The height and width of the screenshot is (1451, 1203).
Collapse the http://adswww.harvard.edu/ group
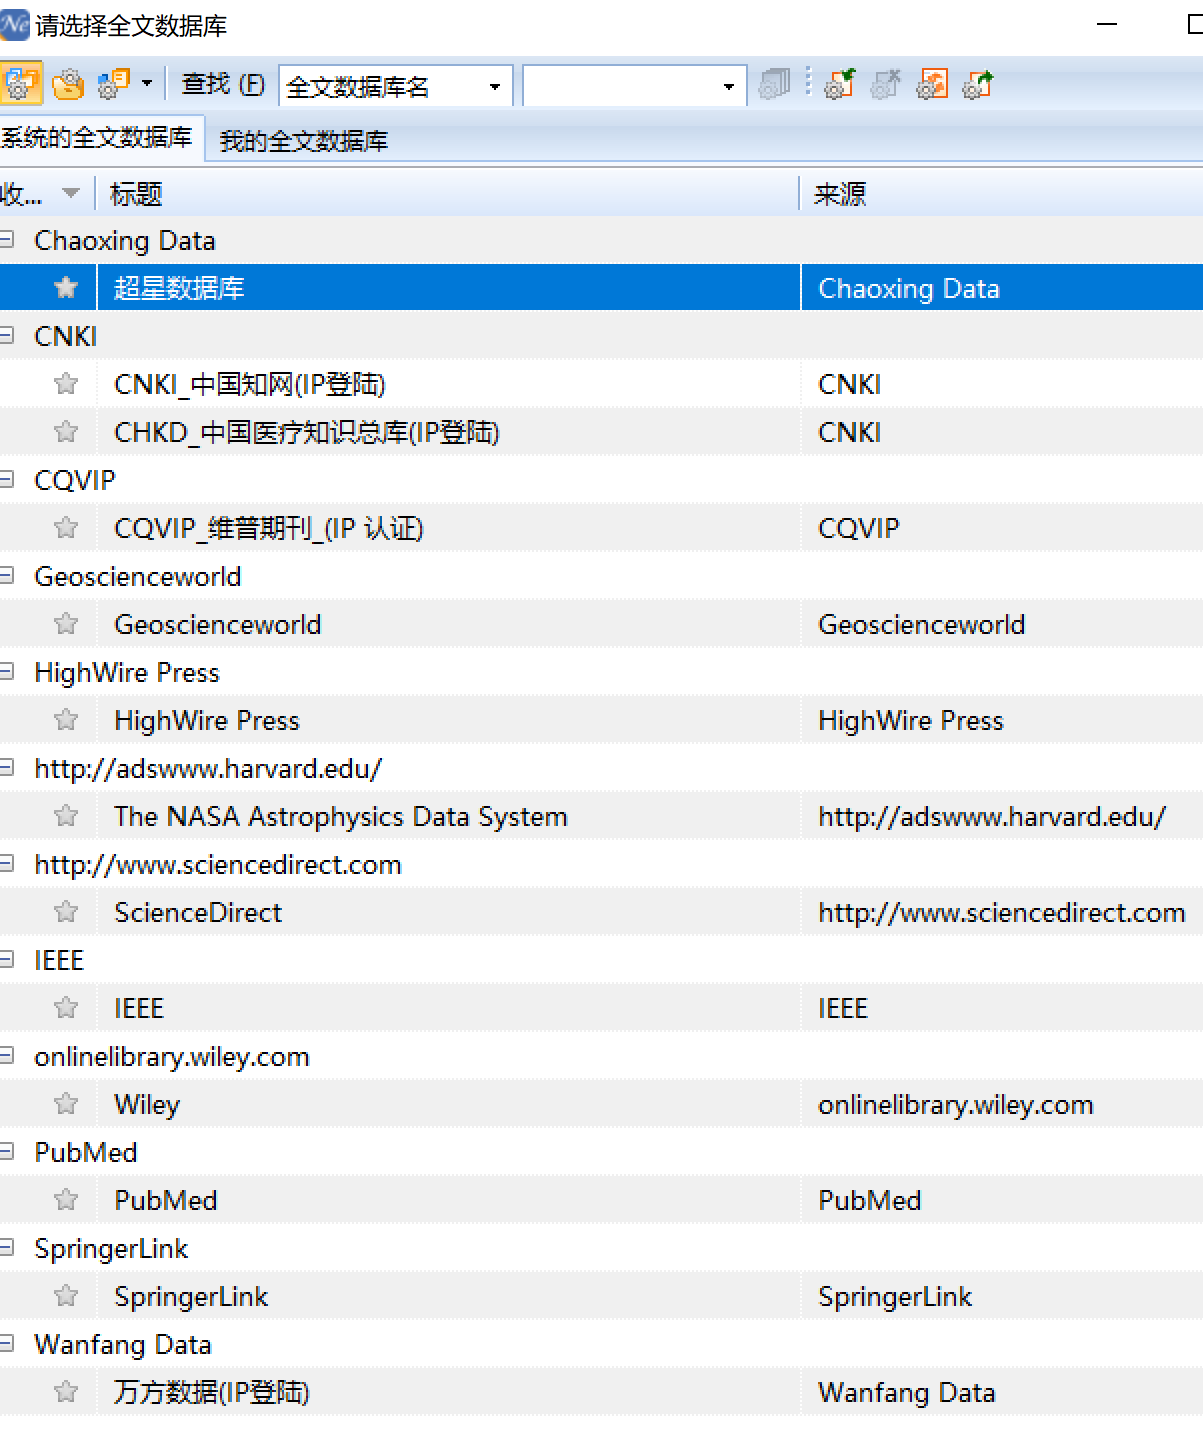(x=7, y=768)
